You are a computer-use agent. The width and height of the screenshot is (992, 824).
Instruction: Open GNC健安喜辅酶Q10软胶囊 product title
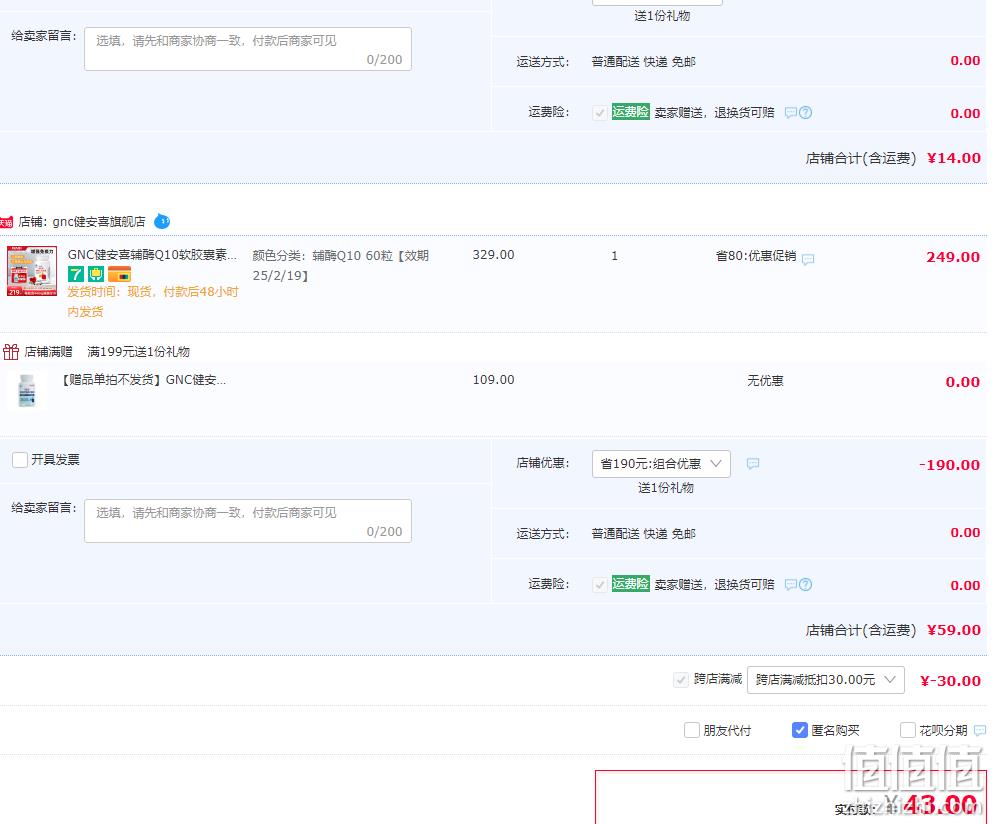(x=152, y=254)
